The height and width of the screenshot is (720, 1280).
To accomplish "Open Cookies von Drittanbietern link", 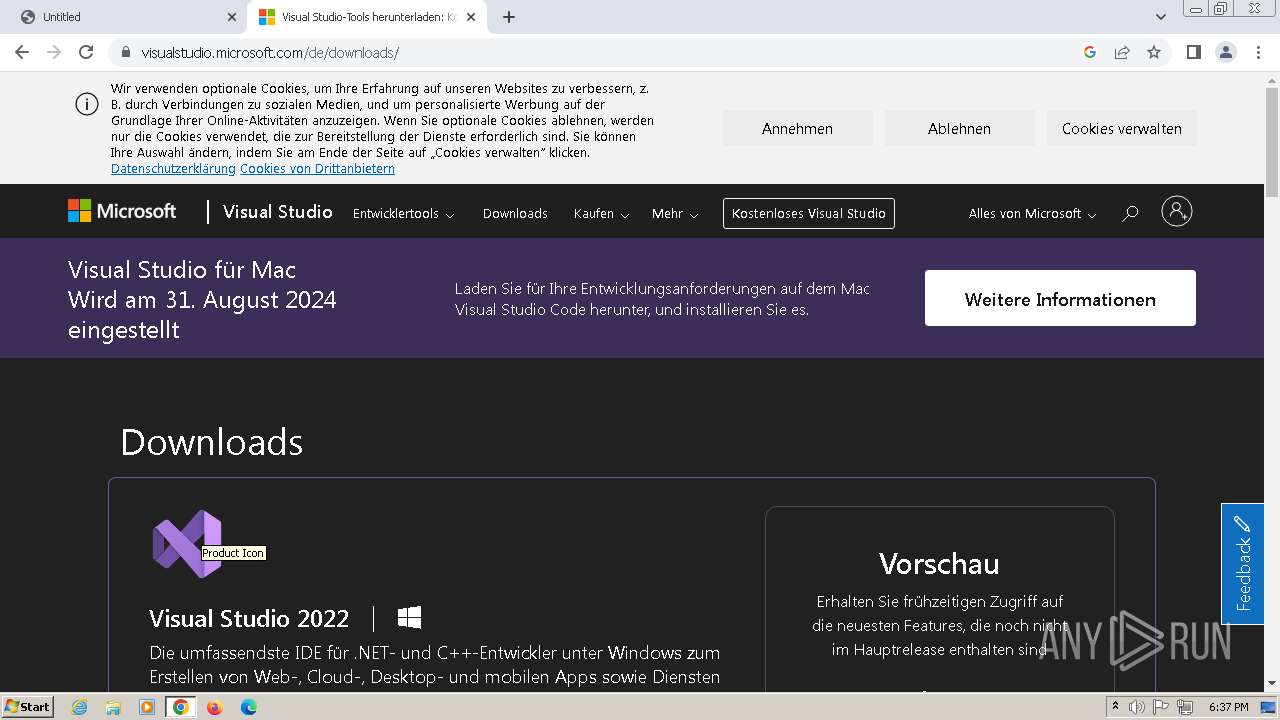I will tap(317, 169).
